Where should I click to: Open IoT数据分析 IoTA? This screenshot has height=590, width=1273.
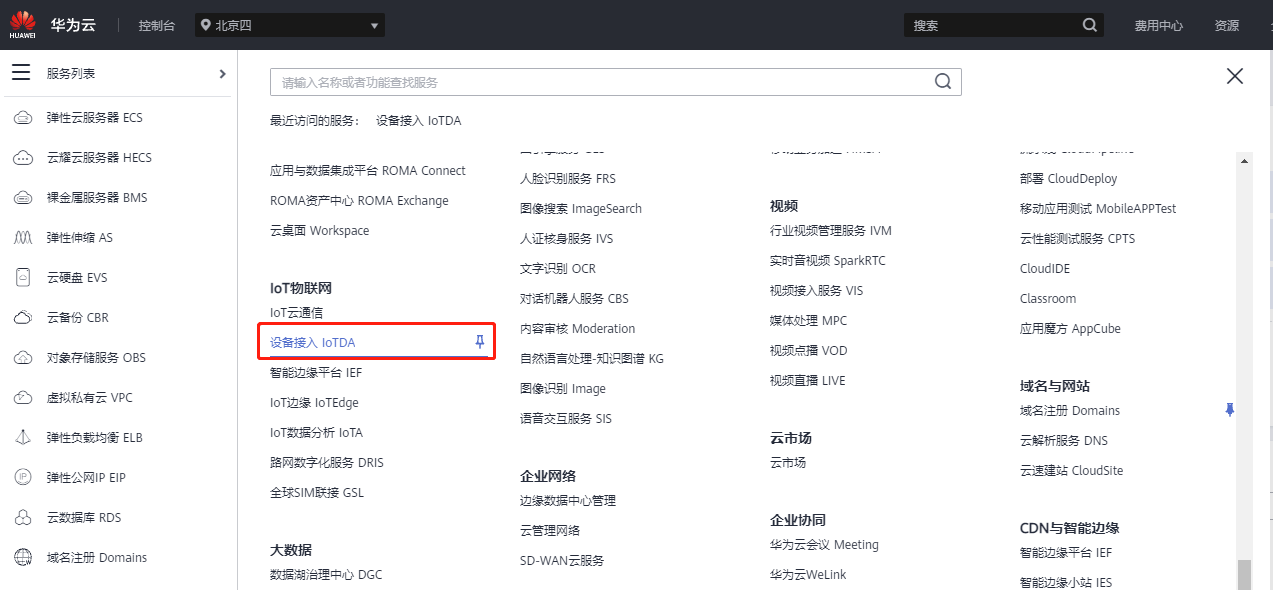coord(316,432)
